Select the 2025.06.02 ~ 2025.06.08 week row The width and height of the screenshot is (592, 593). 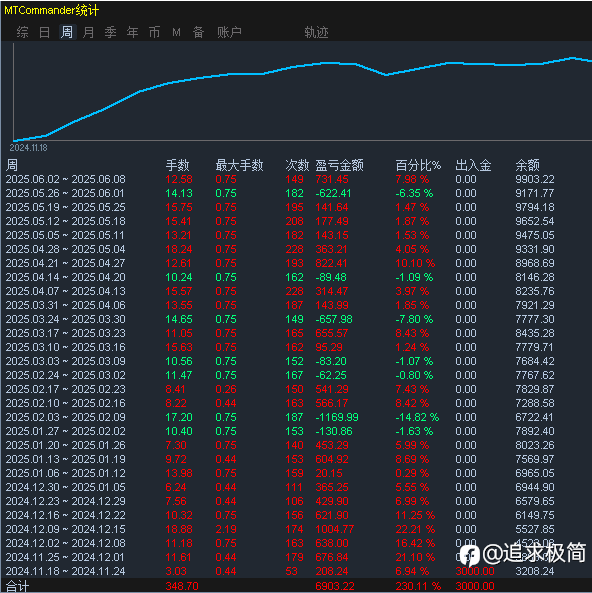click(x=296, y=179)
